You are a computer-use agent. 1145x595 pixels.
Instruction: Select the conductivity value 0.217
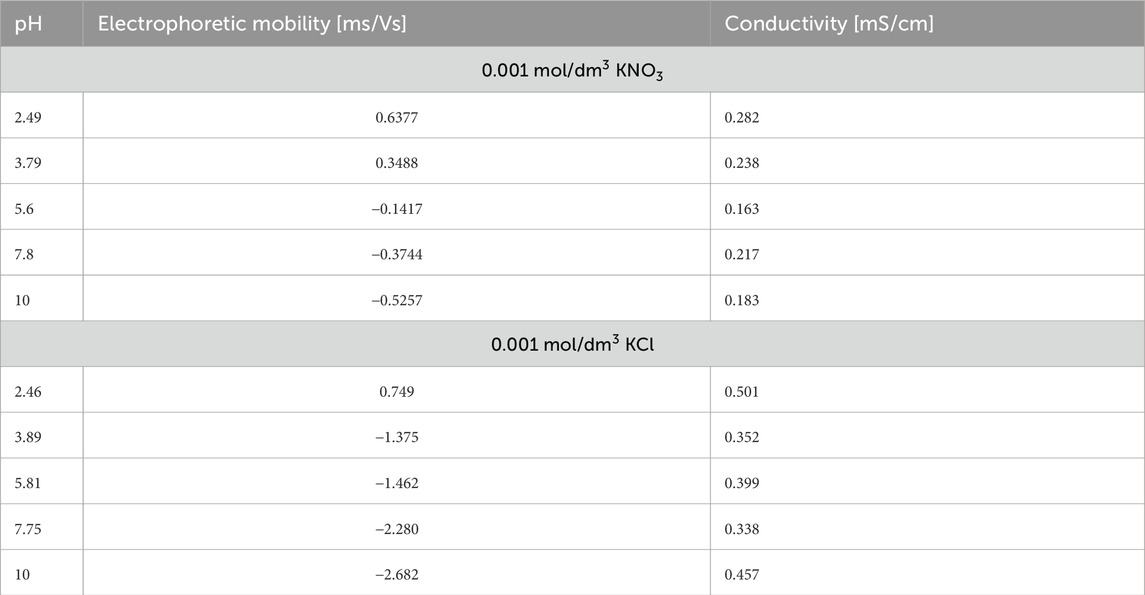[742, 255]
